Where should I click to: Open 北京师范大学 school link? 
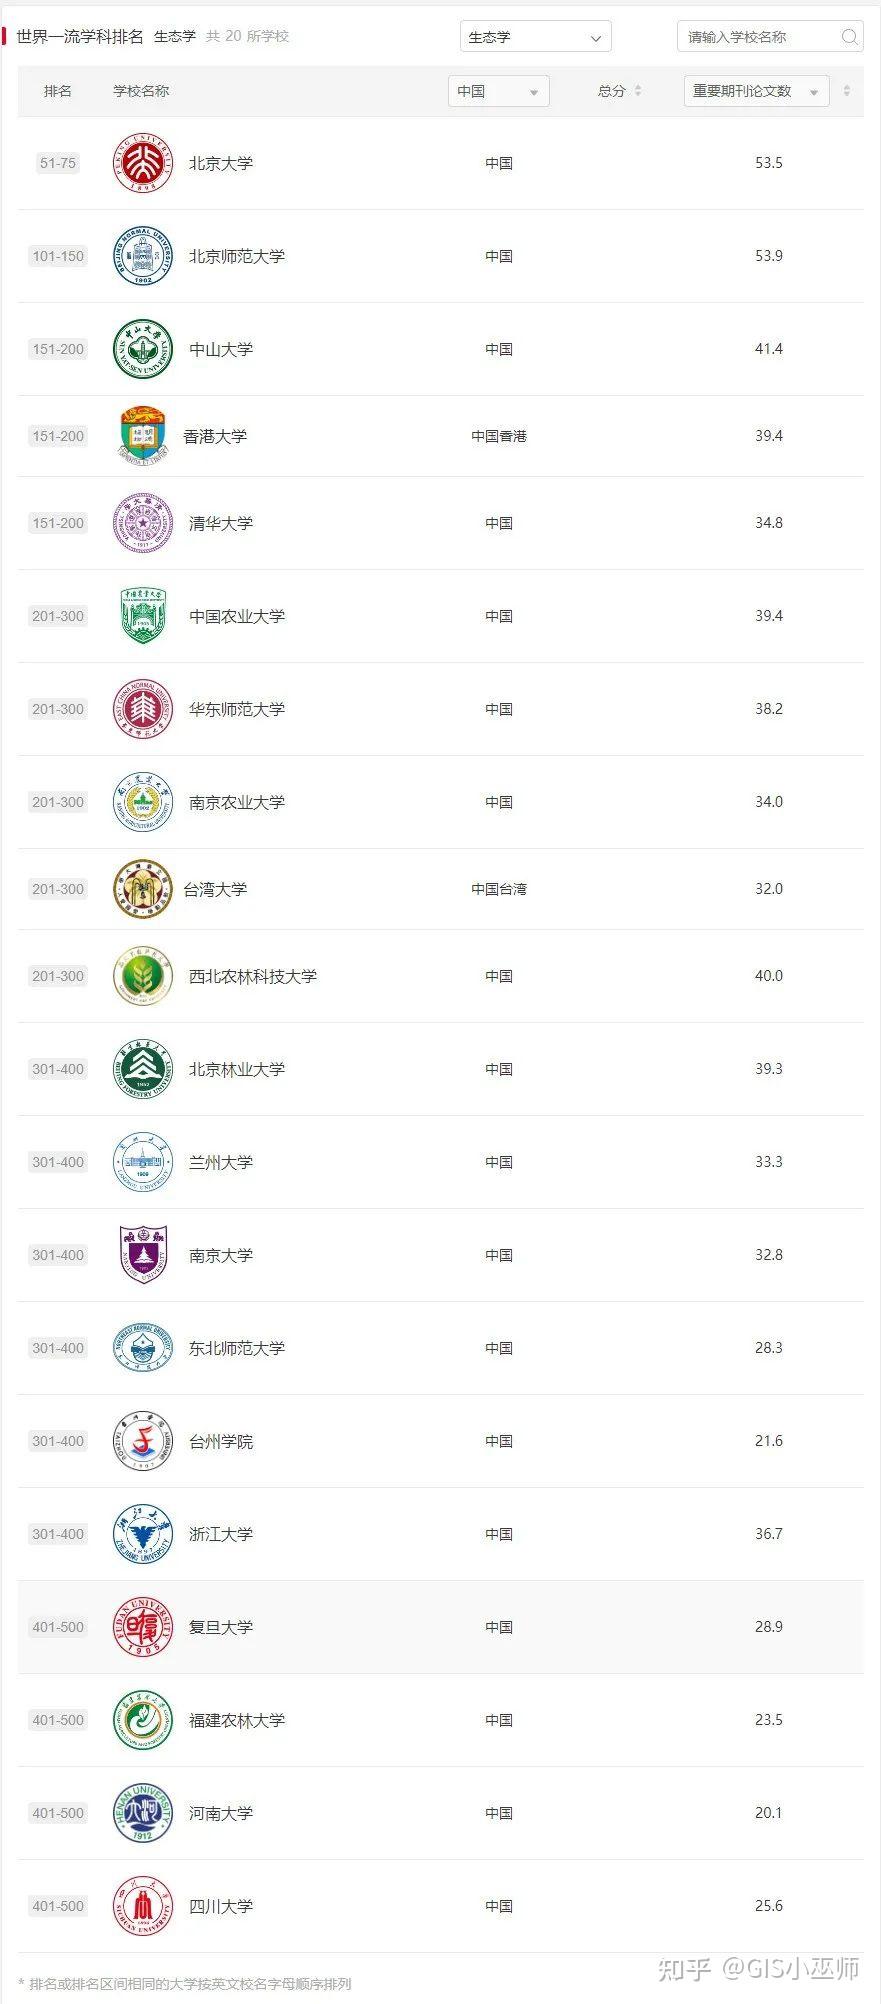237,256
